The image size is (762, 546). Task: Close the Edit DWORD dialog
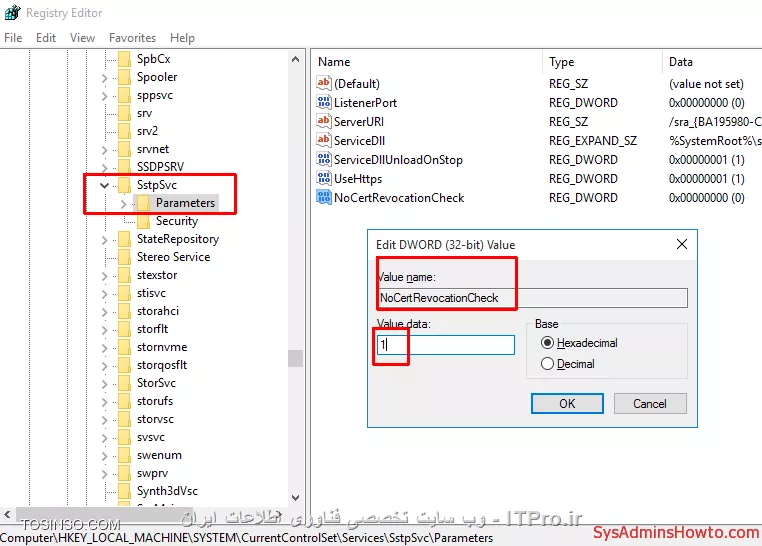click(x=682, y=244)
